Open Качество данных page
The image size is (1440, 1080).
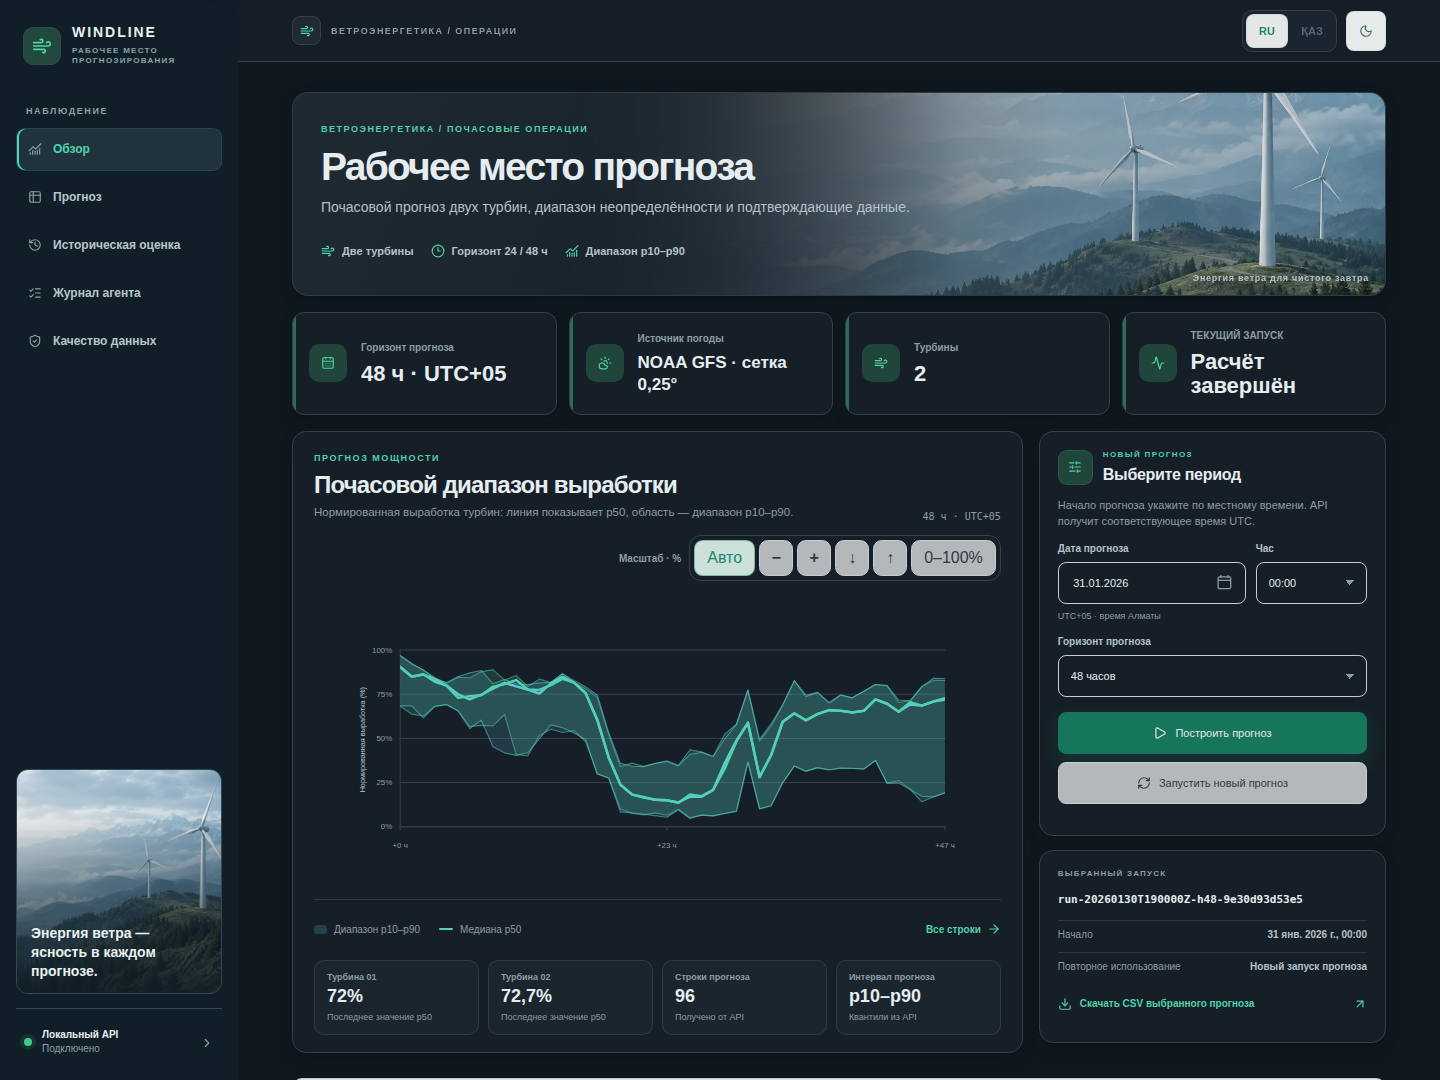(119, 341)
